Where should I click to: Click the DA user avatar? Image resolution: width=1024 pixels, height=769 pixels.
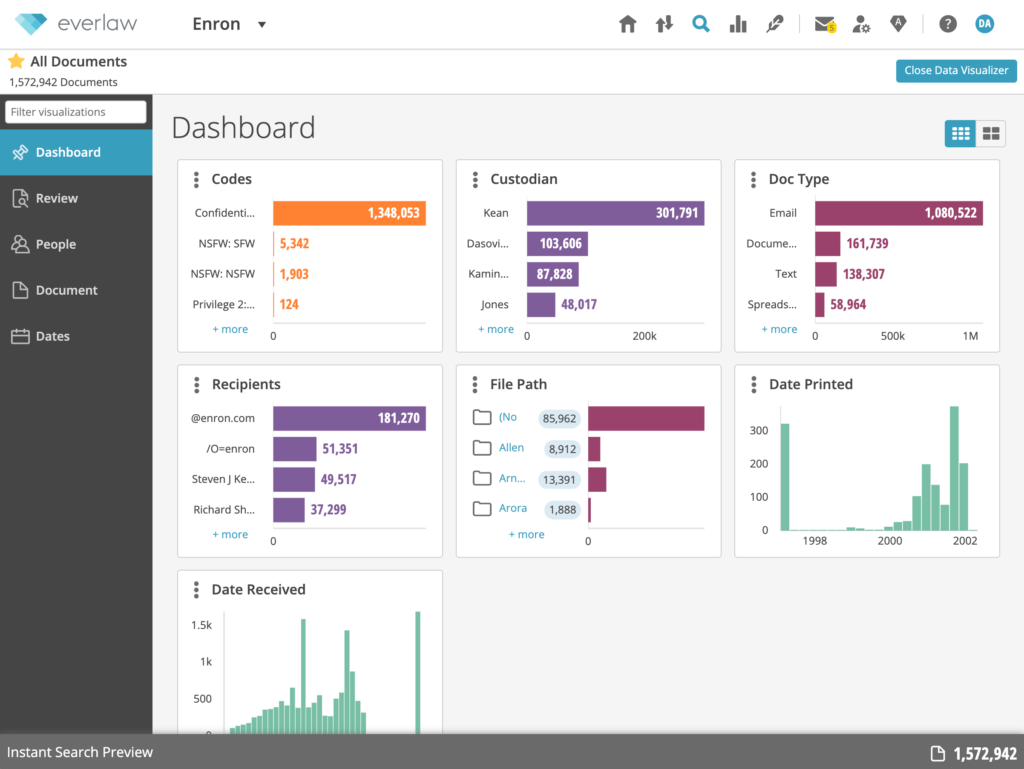(985, 24)
